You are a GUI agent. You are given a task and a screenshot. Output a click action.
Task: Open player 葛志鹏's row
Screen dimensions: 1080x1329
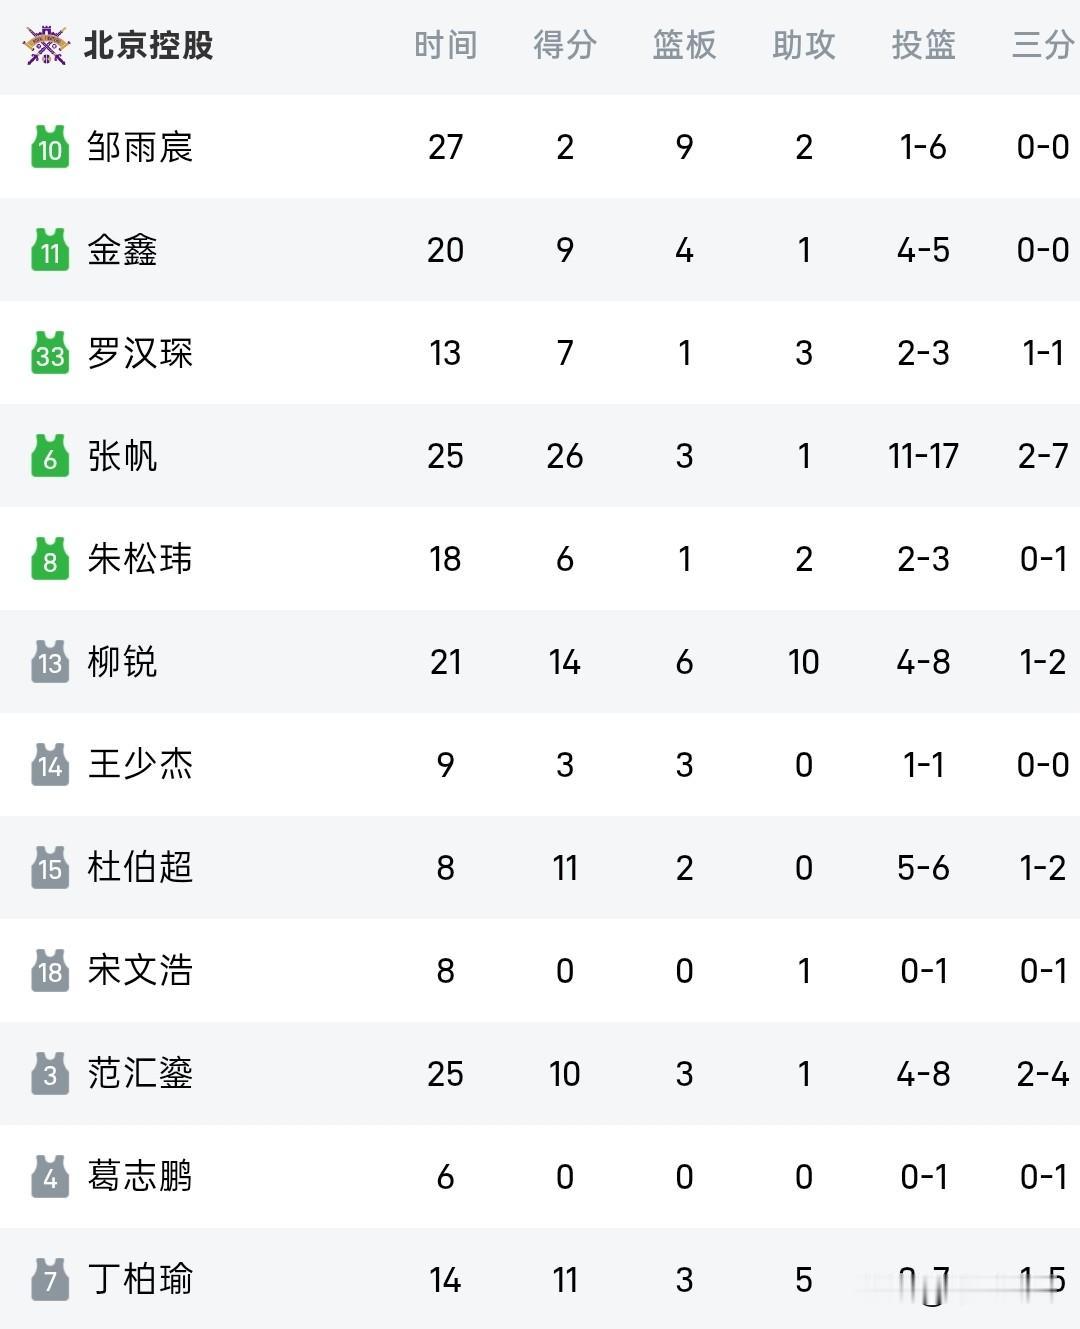click(540, 1177)
